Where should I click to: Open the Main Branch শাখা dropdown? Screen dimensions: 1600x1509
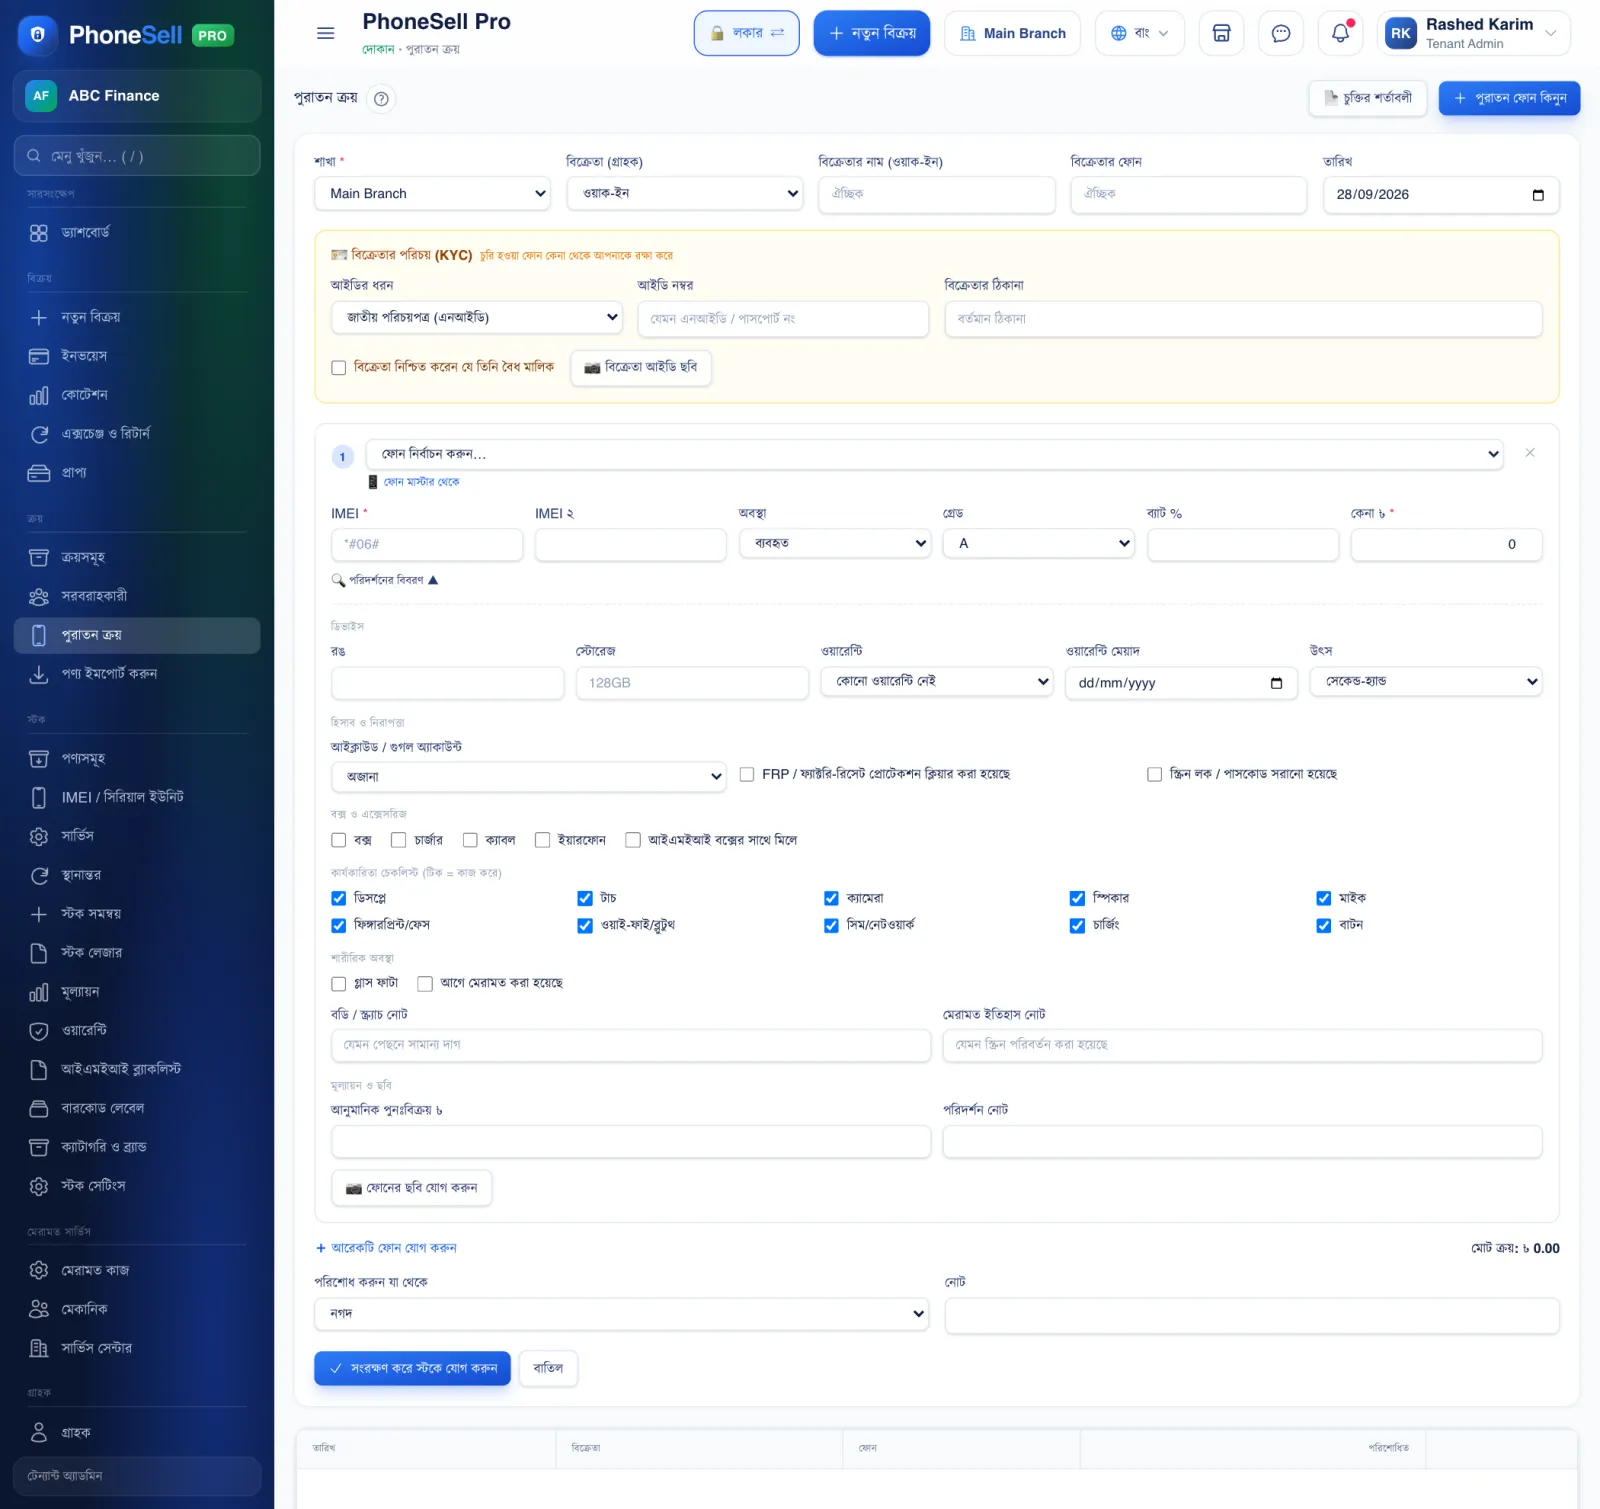tap(433, 194)
